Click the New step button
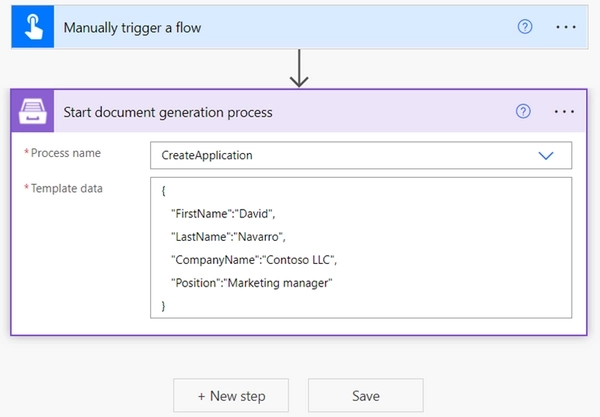 pos(232,396)
